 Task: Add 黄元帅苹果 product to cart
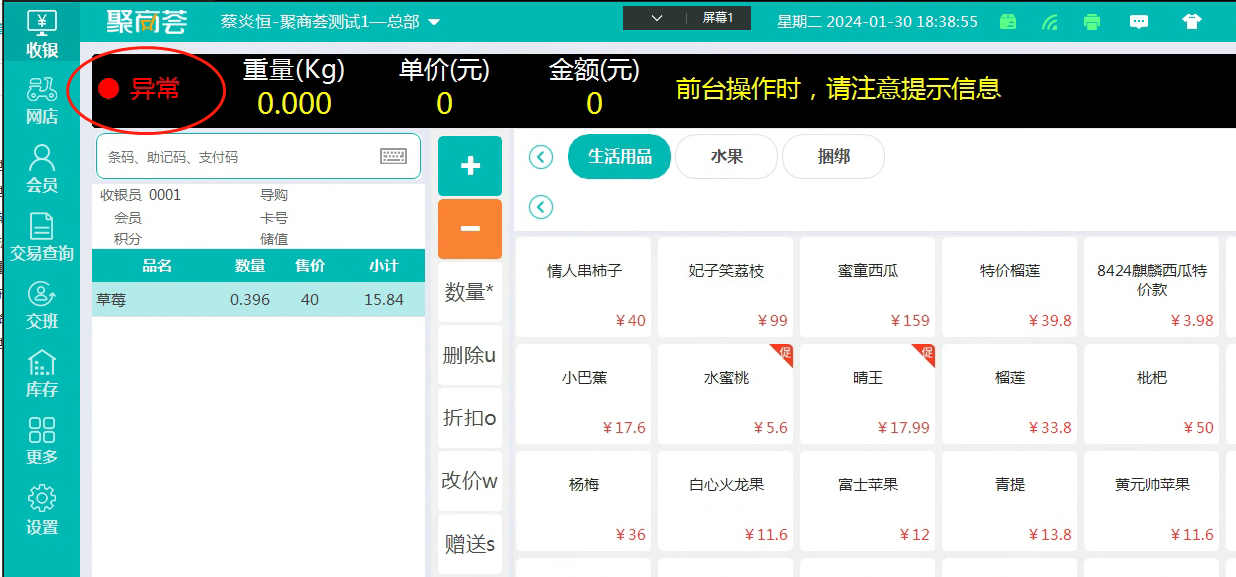tap(1152, 501)
